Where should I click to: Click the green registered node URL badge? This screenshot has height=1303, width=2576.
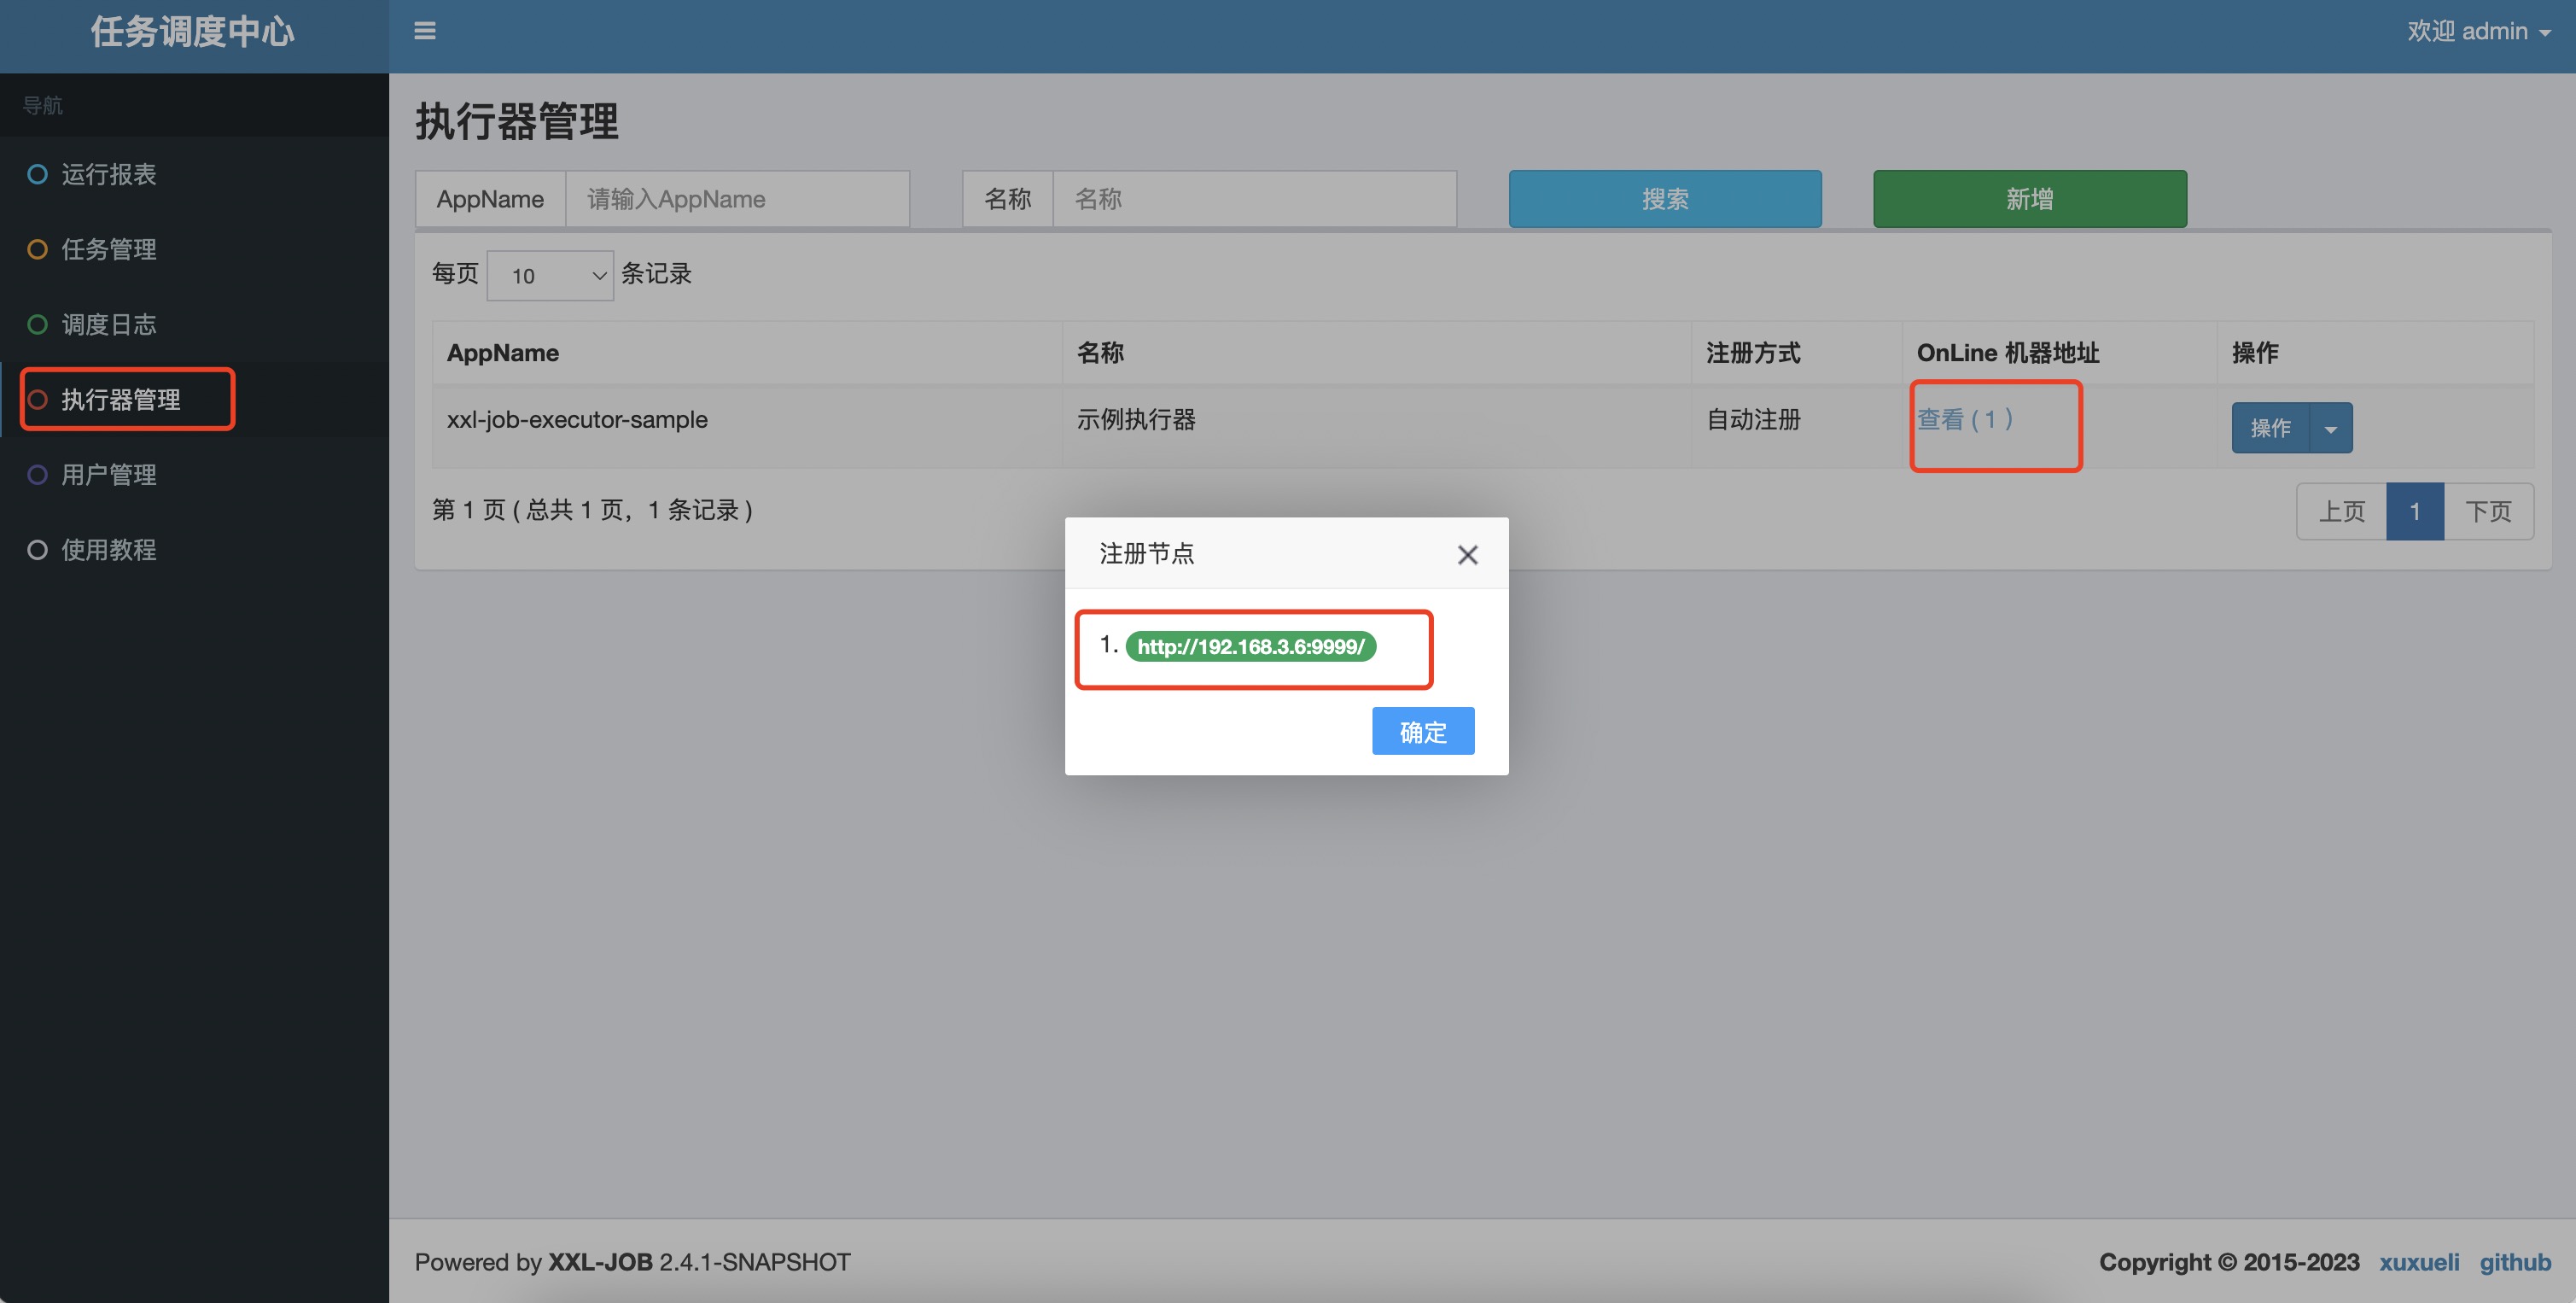click(x=1251, y=646)
